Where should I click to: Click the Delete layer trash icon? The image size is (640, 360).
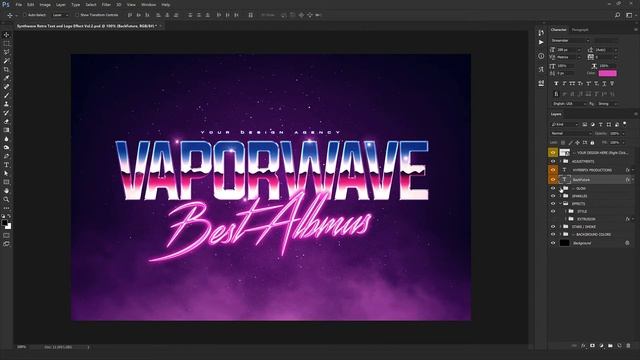point(628,346)
